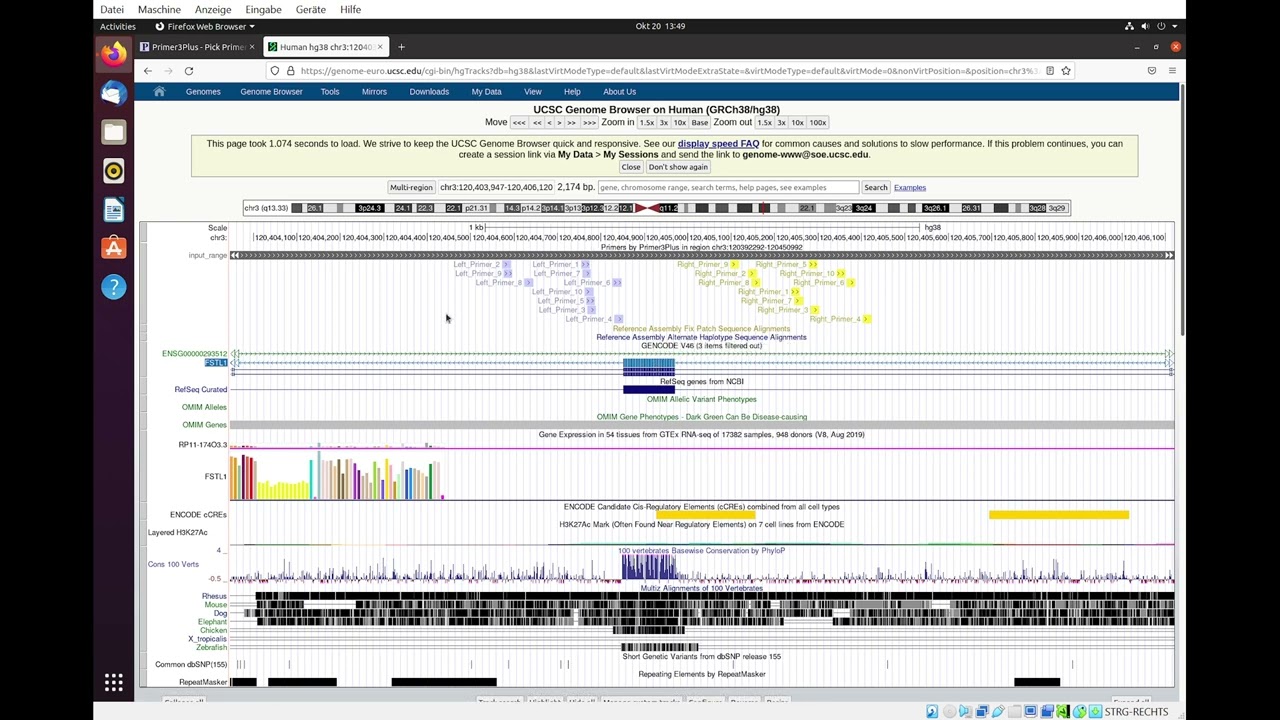Image resolution: width=1280 pixels, height=720 pixels.
Task: Open a new Firefox tab
Action: pyautogui.click(x=401, y=47)
